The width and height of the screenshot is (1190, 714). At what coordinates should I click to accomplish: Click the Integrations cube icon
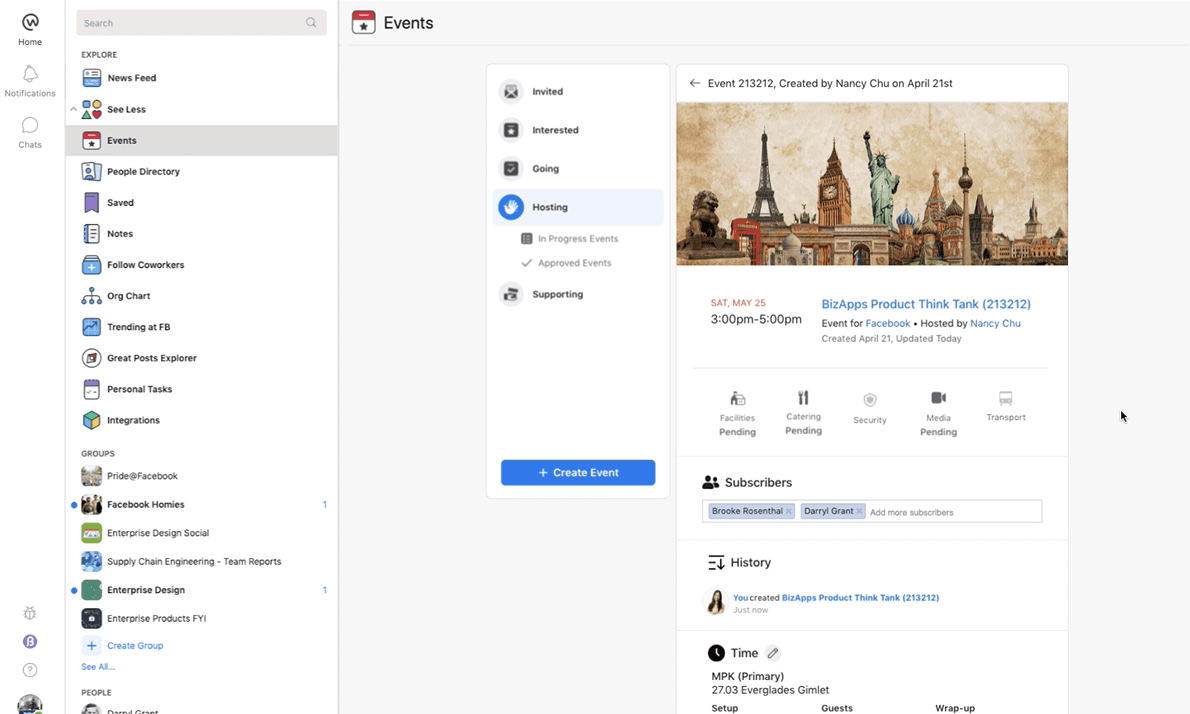coord(91,420)
